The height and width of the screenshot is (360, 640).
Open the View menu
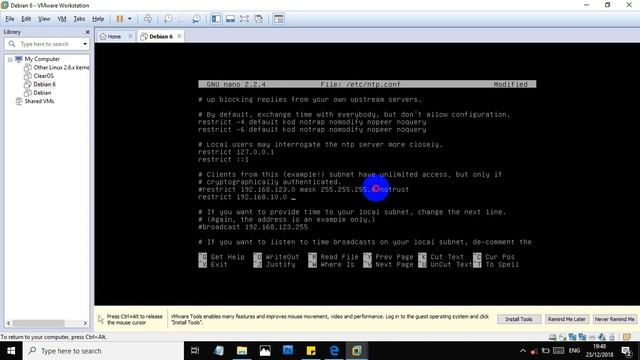44,19
